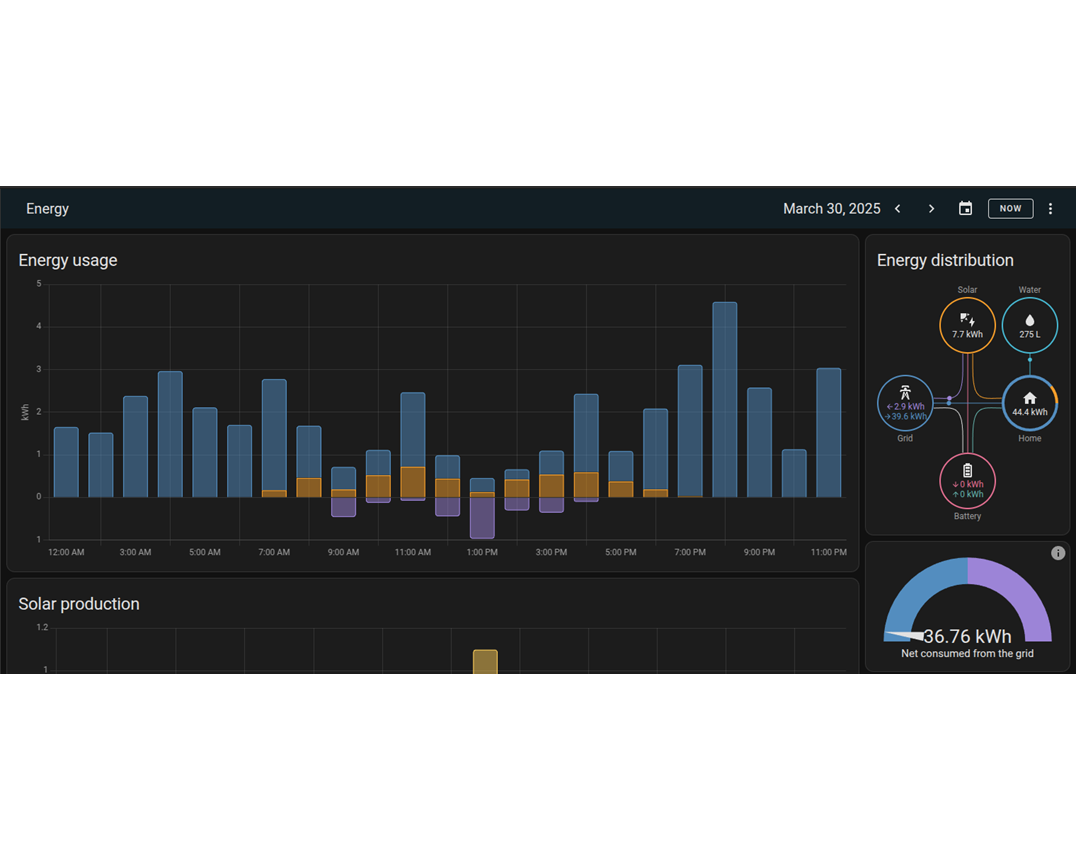Screen dimensions: 1076x860
Task: Click the info icon on the gauge card
Action: (x=1058, y=553)
